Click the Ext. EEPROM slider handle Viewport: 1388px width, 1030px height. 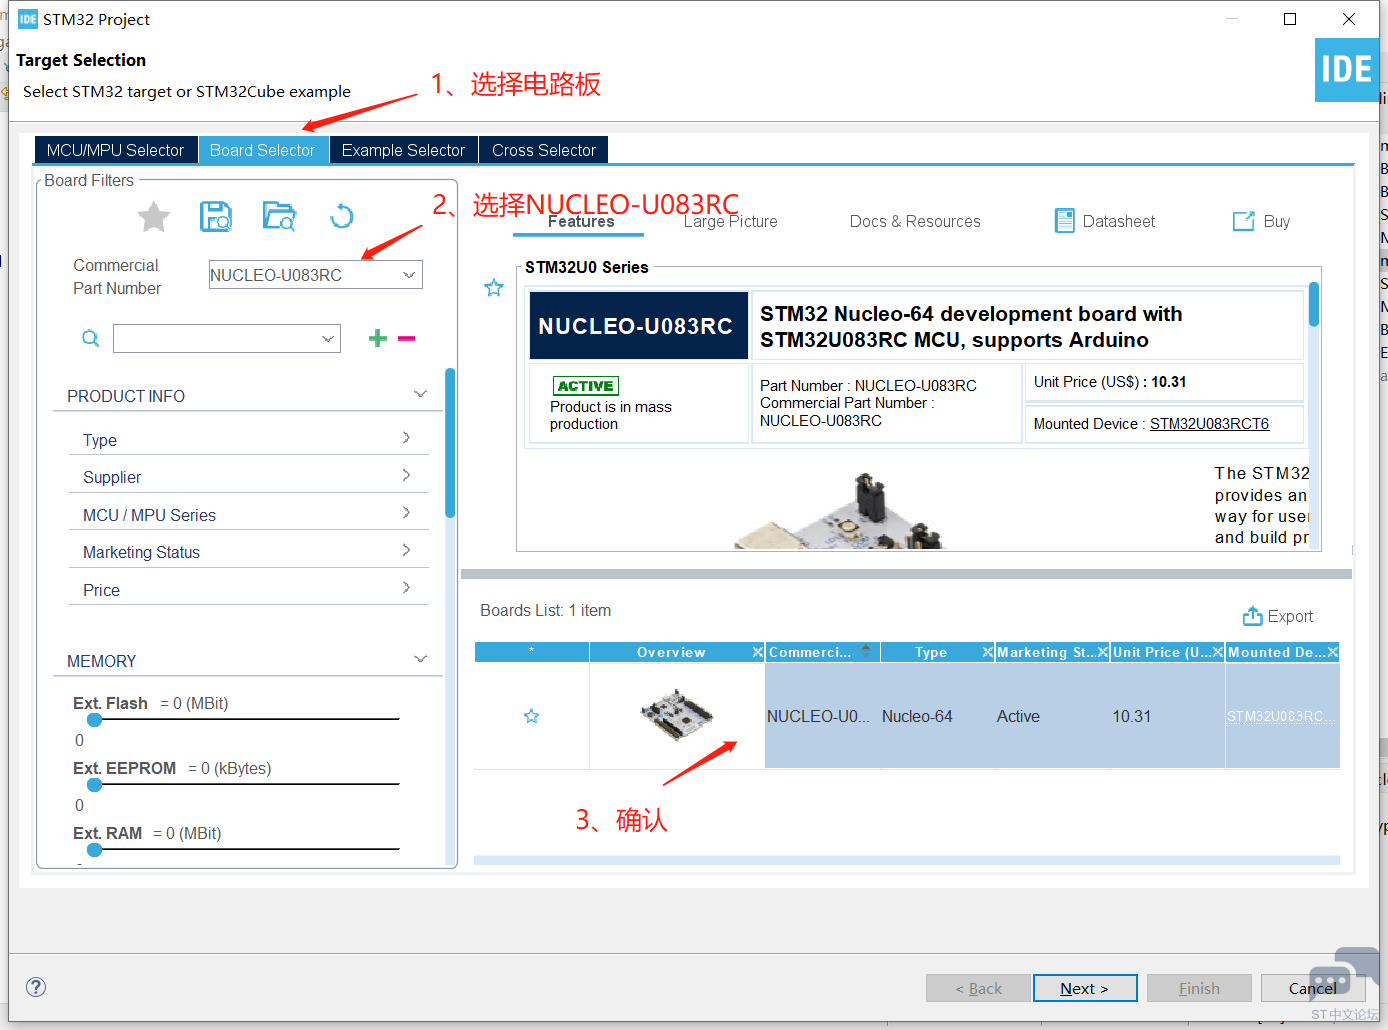95,785
